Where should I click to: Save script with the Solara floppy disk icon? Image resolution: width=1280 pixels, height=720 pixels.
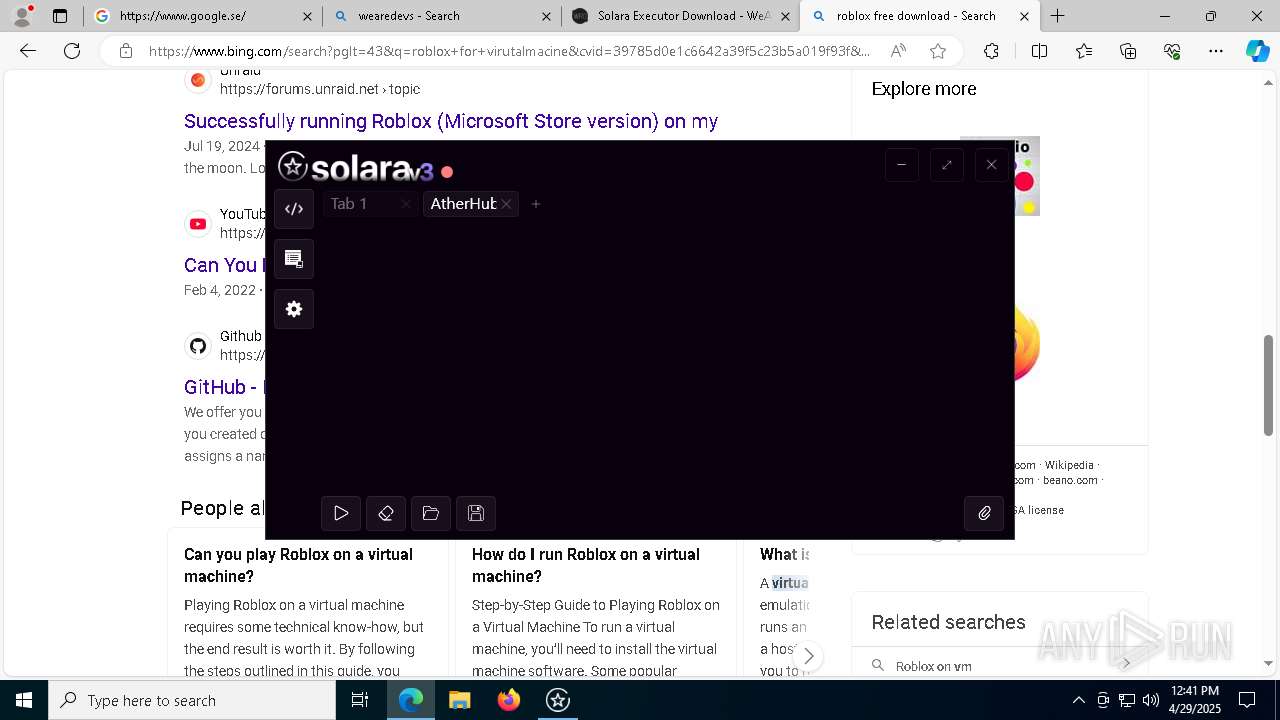[476, 513]
